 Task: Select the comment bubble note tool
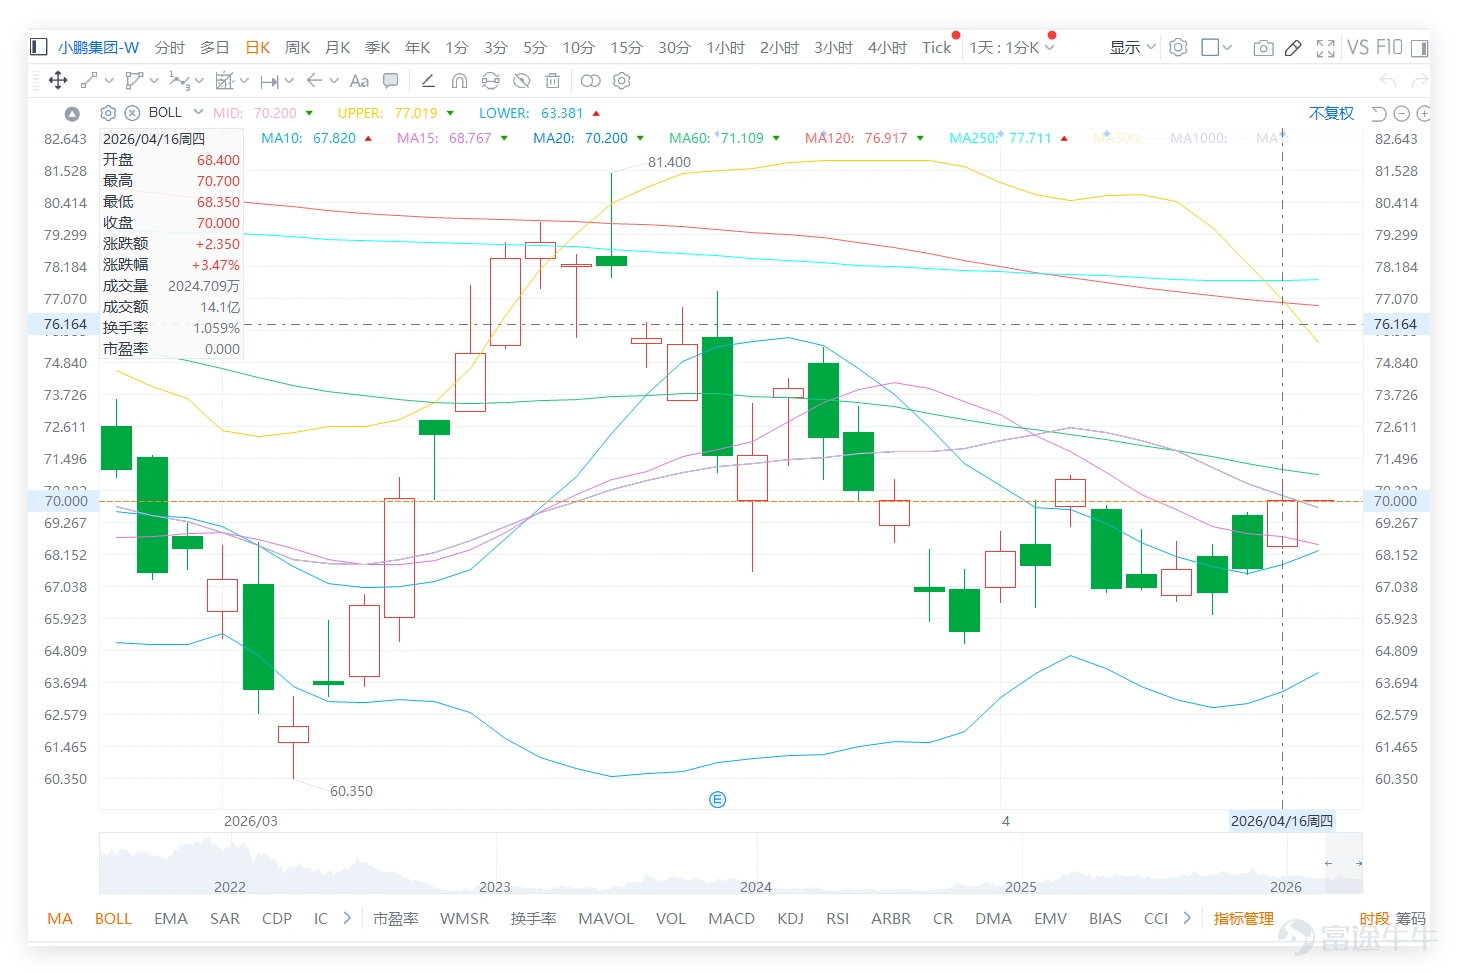391,81
